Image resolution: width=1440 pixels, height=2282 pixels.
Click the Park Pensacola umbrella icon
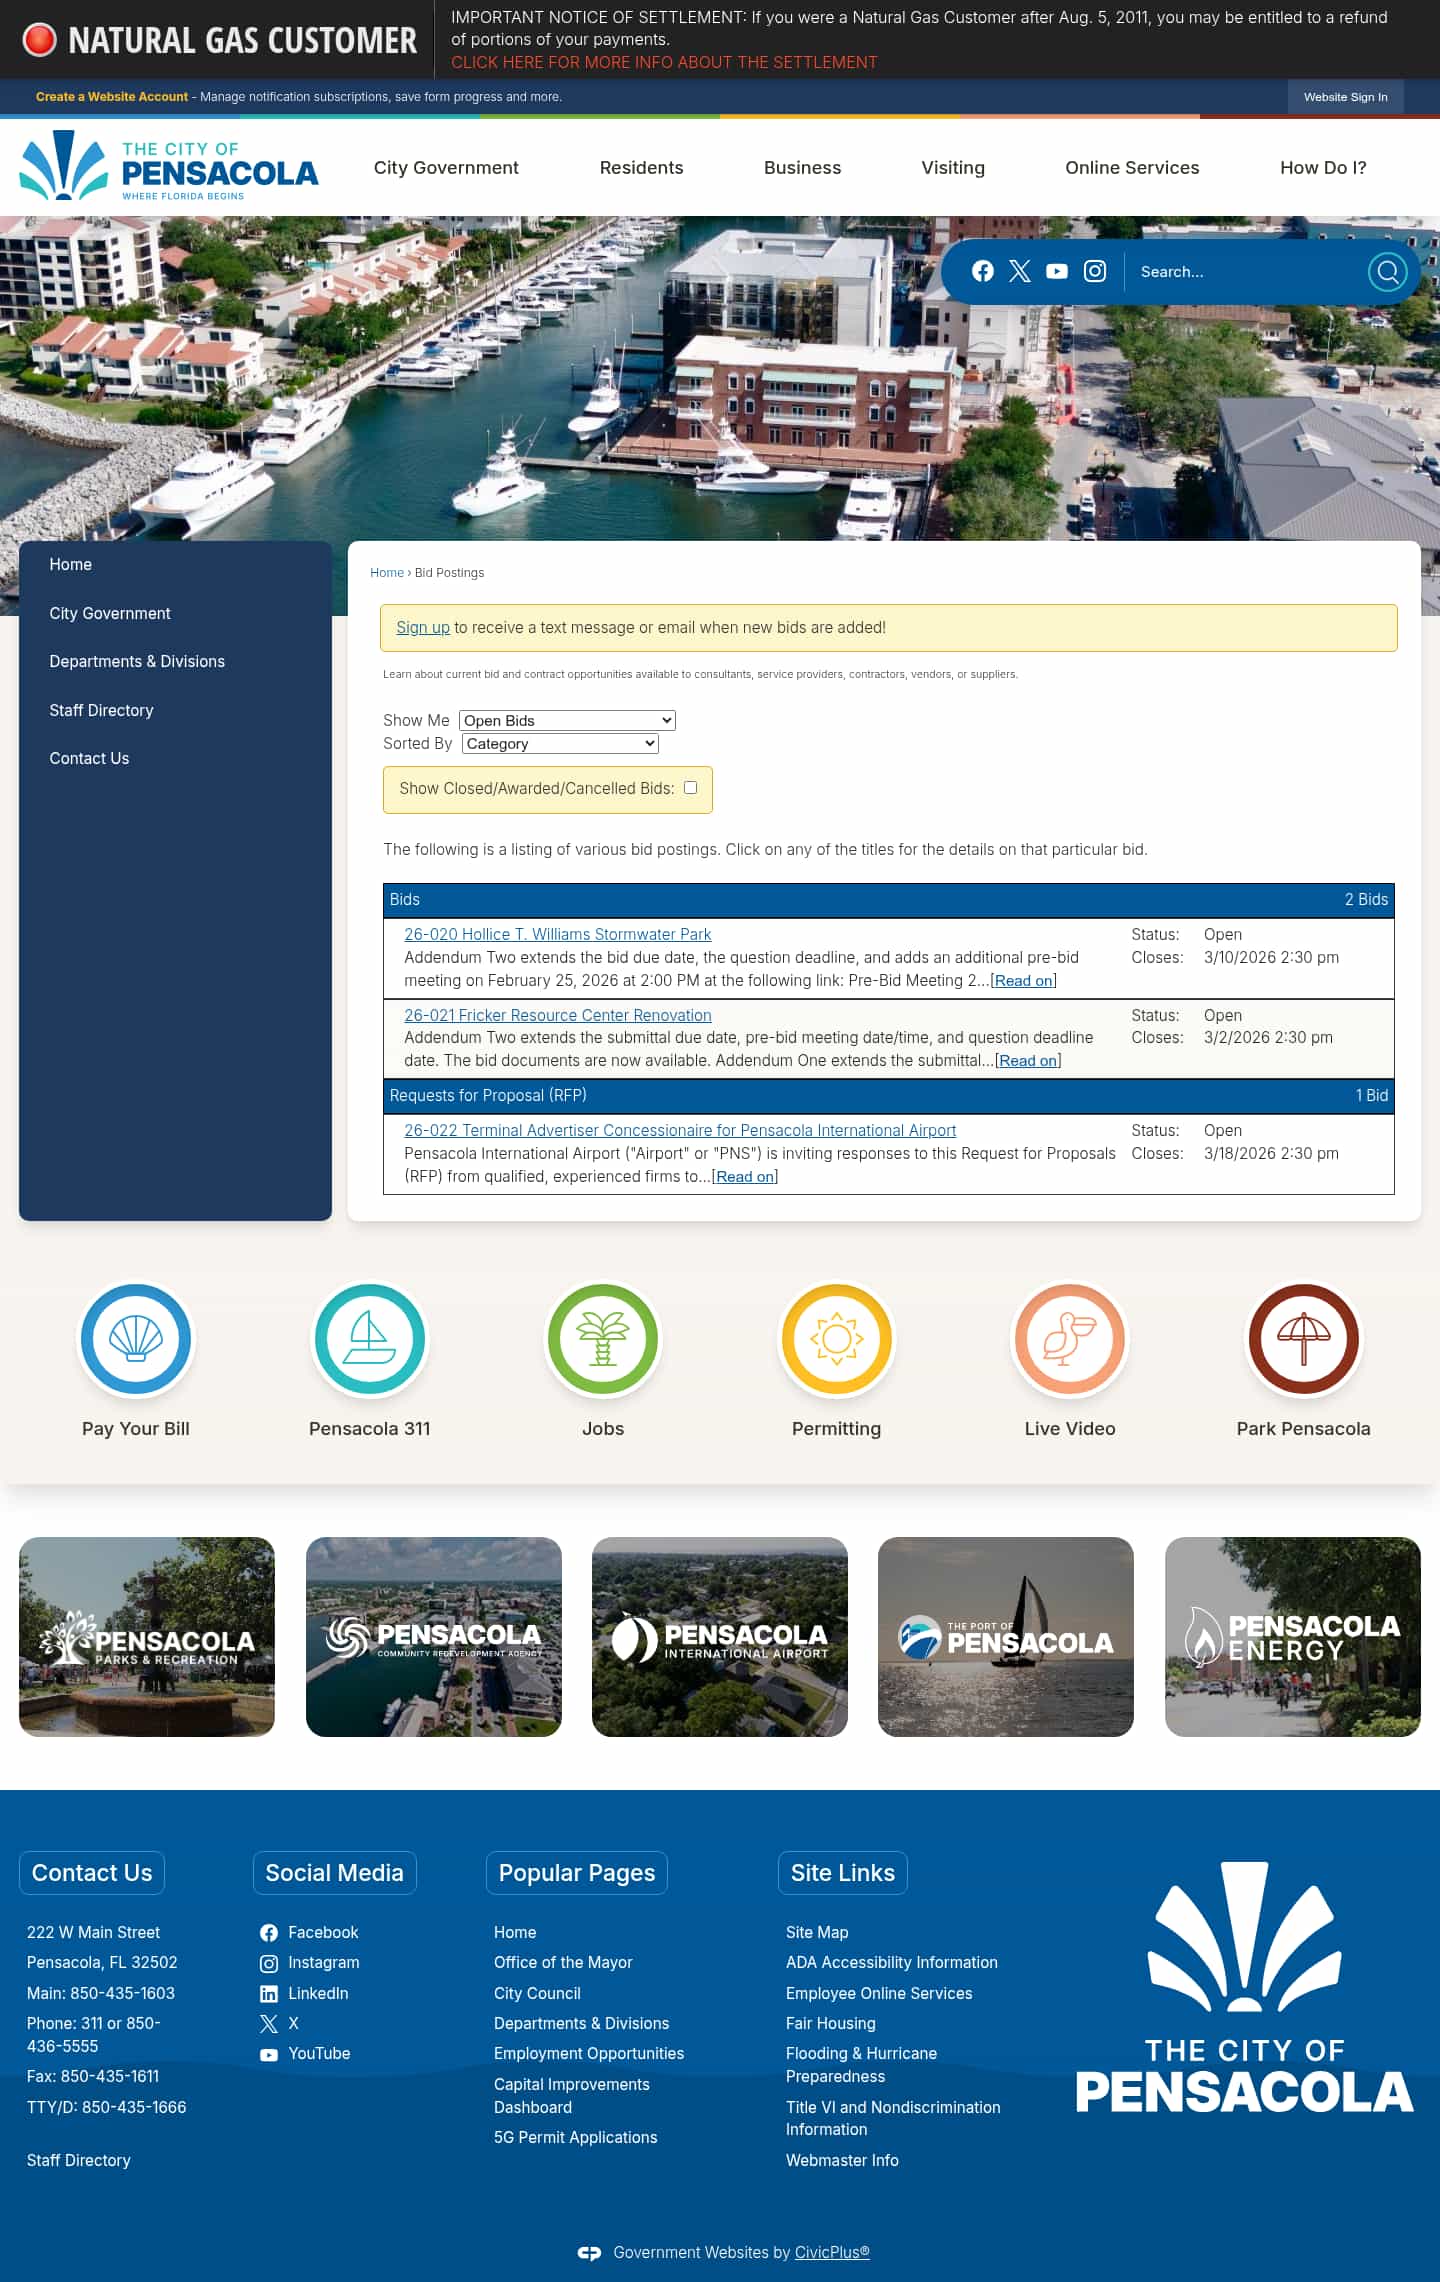[1303, 1339]
